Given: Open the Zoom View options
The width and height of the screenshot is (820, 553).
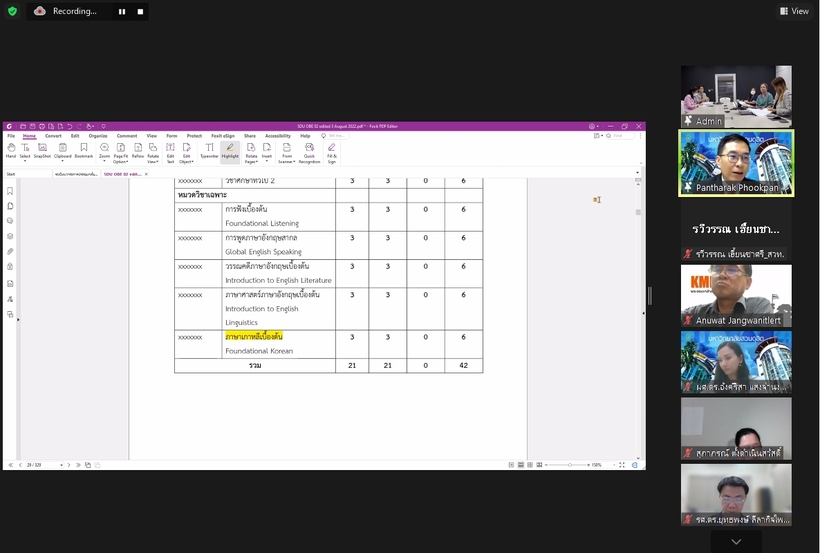Looking at the screenshot, I should tap(794, 11).
